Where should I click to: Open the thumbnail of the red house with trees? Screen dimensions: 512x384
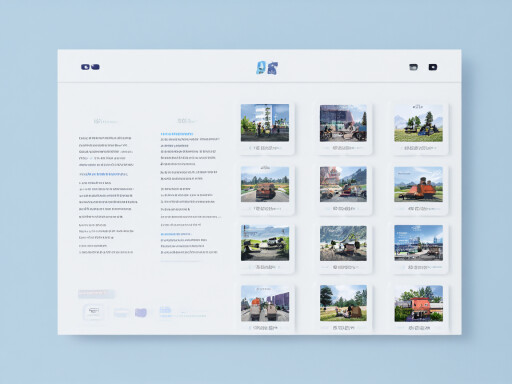[x=419, y=303]
